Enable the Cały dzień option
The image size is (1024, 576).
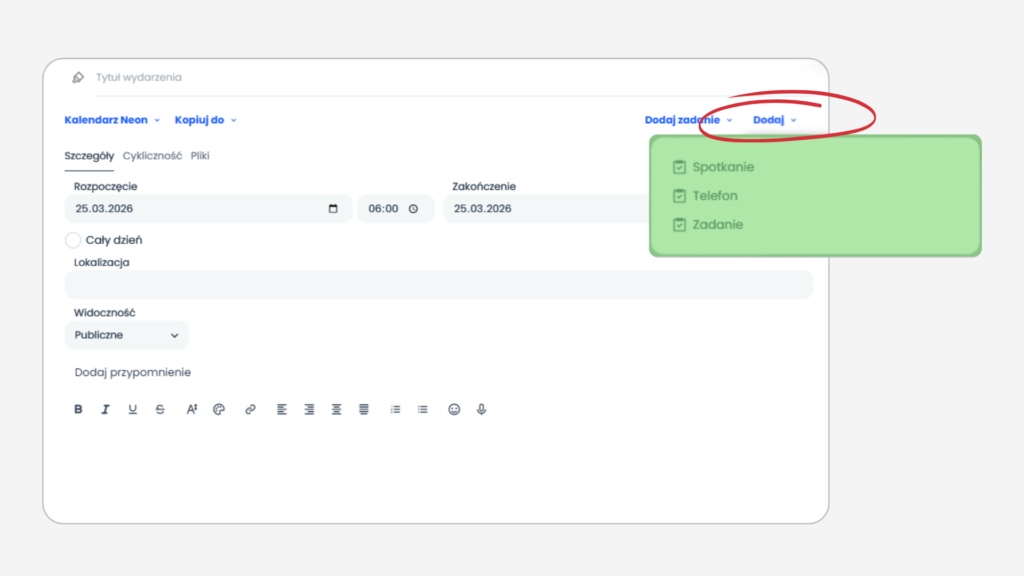73,240
